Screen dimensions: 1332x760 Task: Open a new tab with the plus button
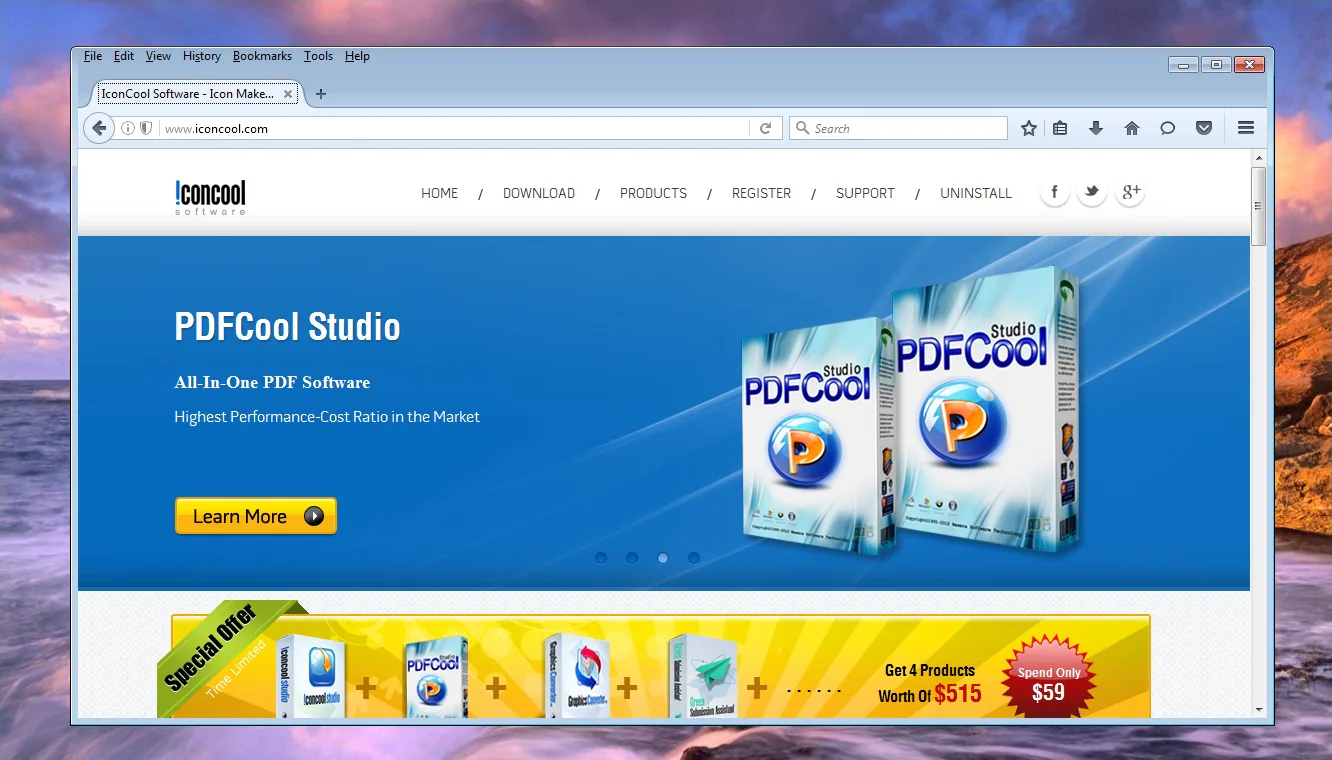point(321,94)
